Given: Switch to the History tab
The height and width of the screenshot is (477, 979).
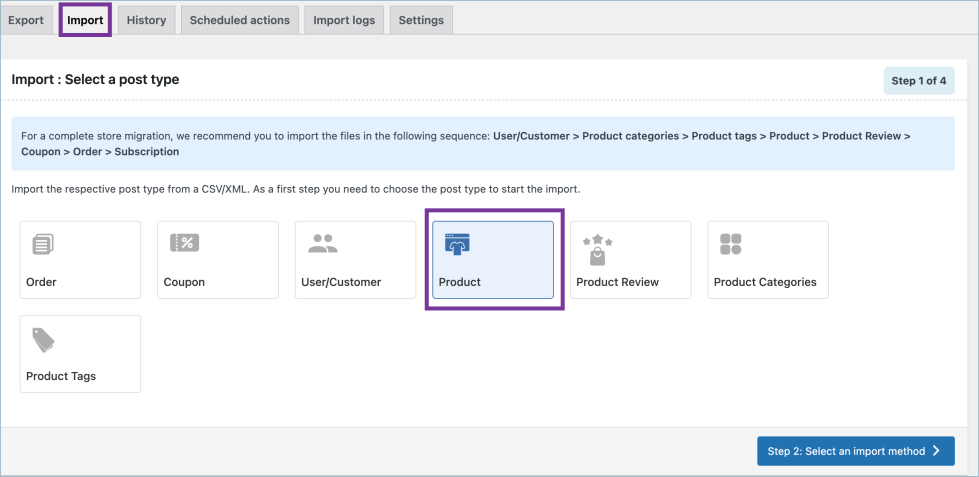Looking at the screenshot, I should 146,20.
